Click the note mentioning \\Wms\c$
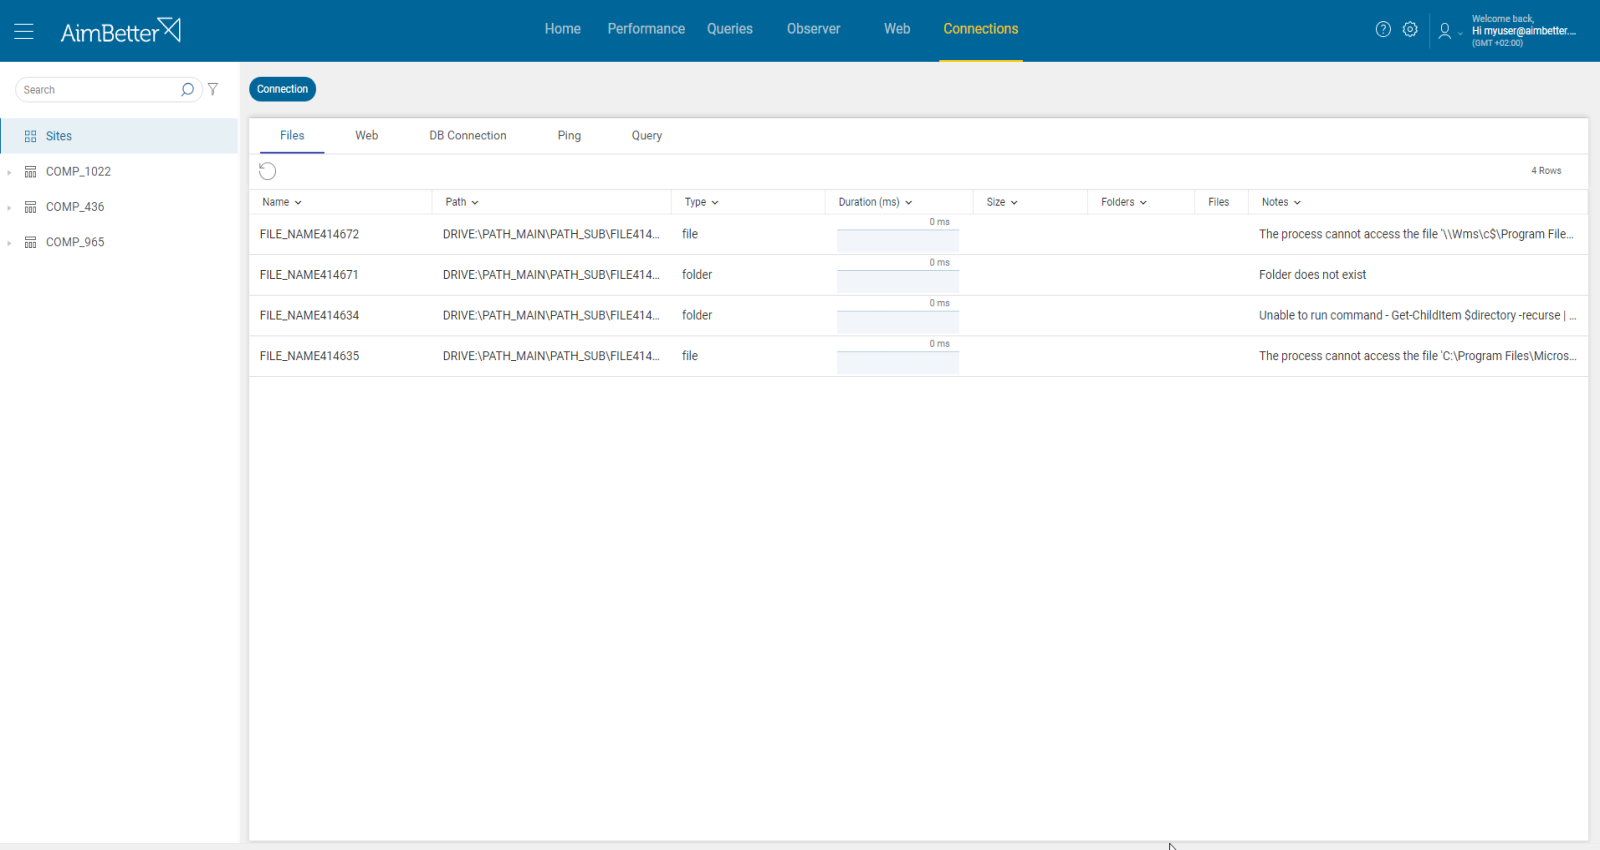The image size is (1600, 850). click(x=1416, y=234)
